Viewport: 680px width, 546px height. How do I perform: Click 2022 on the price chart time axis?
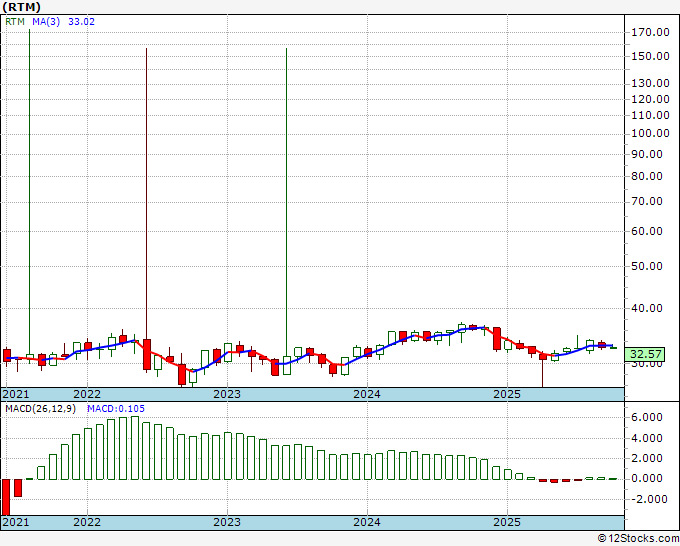click(87, 394)
